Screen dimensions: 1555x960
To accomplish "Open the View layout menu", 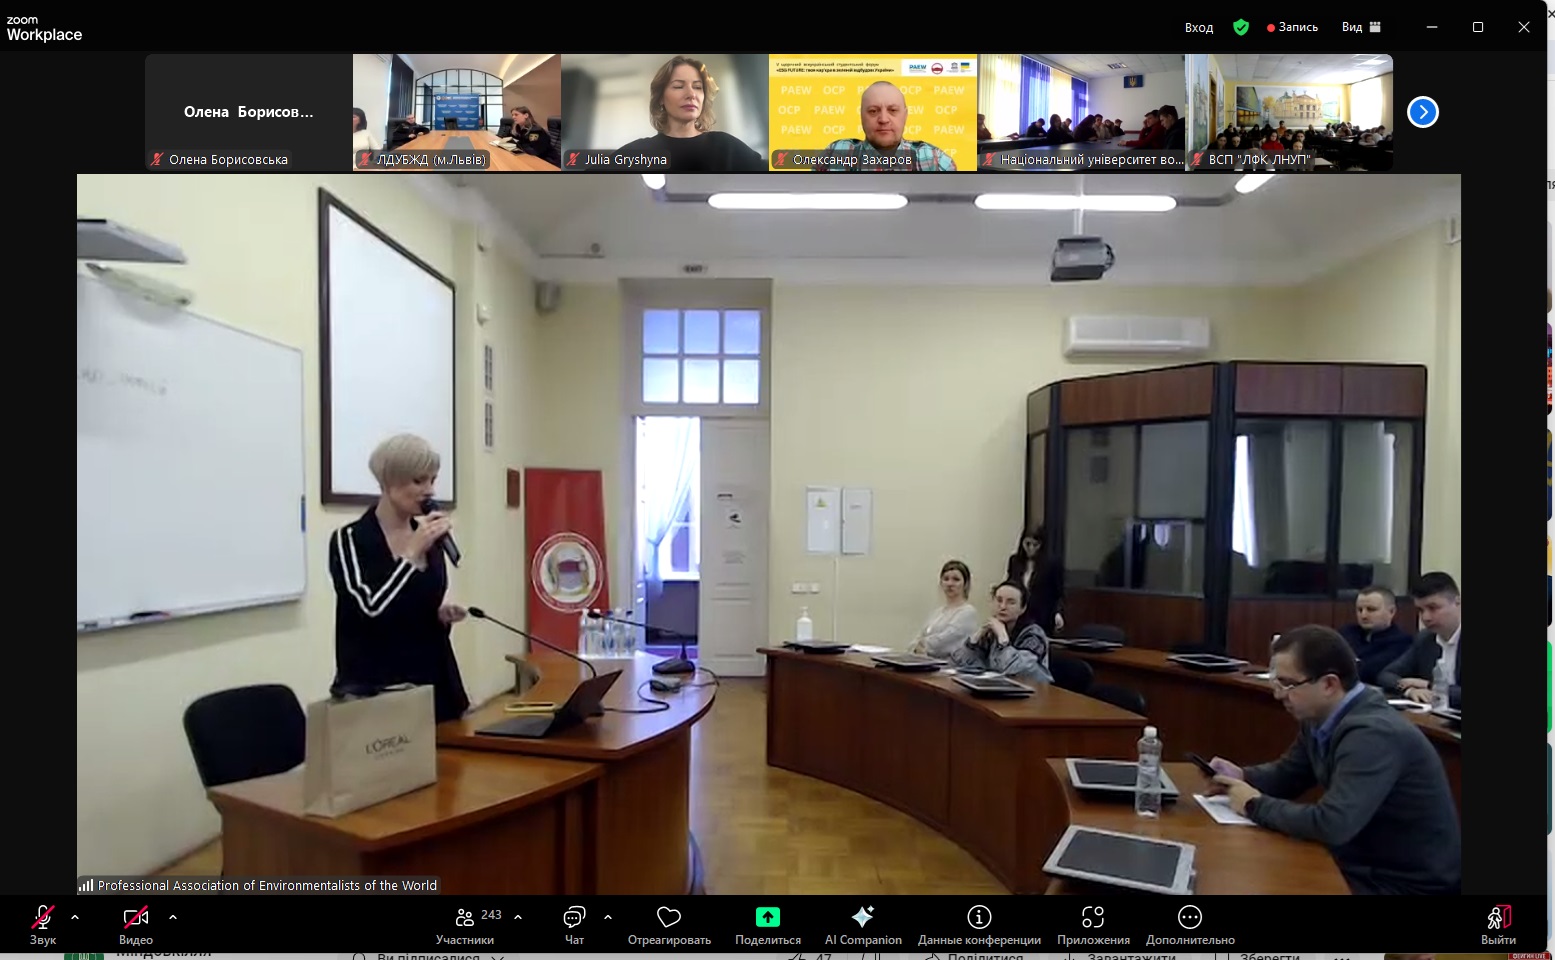I will tap(1361, 27).
